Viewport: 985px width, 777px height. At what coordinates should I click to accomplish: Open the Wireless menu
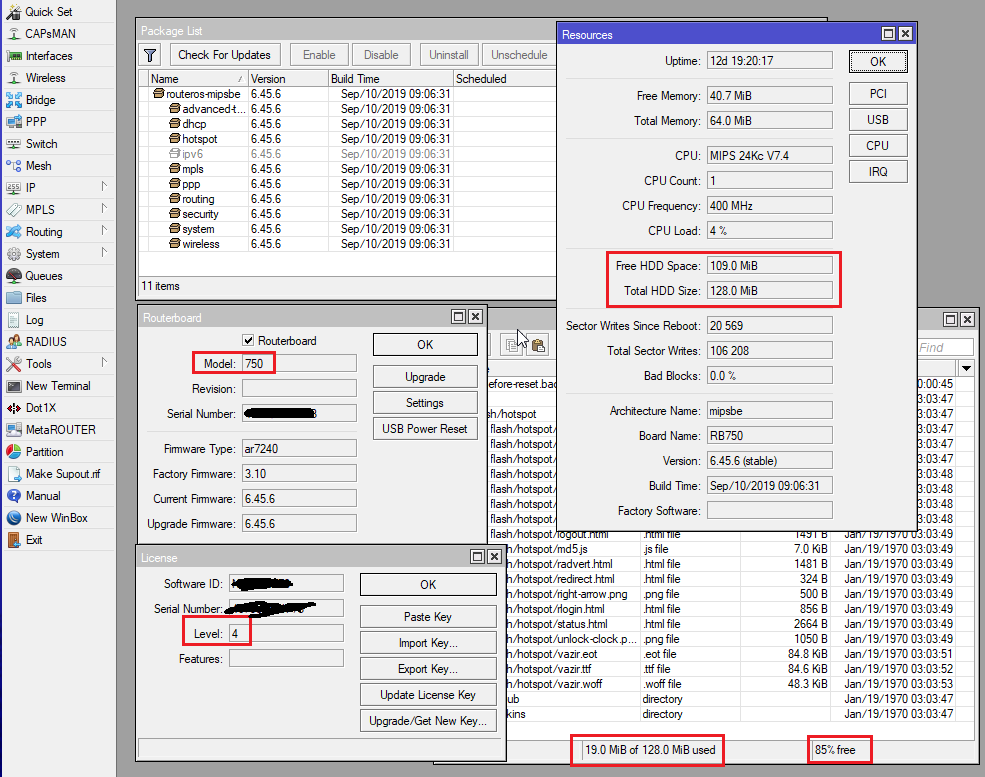coord(45,78)
